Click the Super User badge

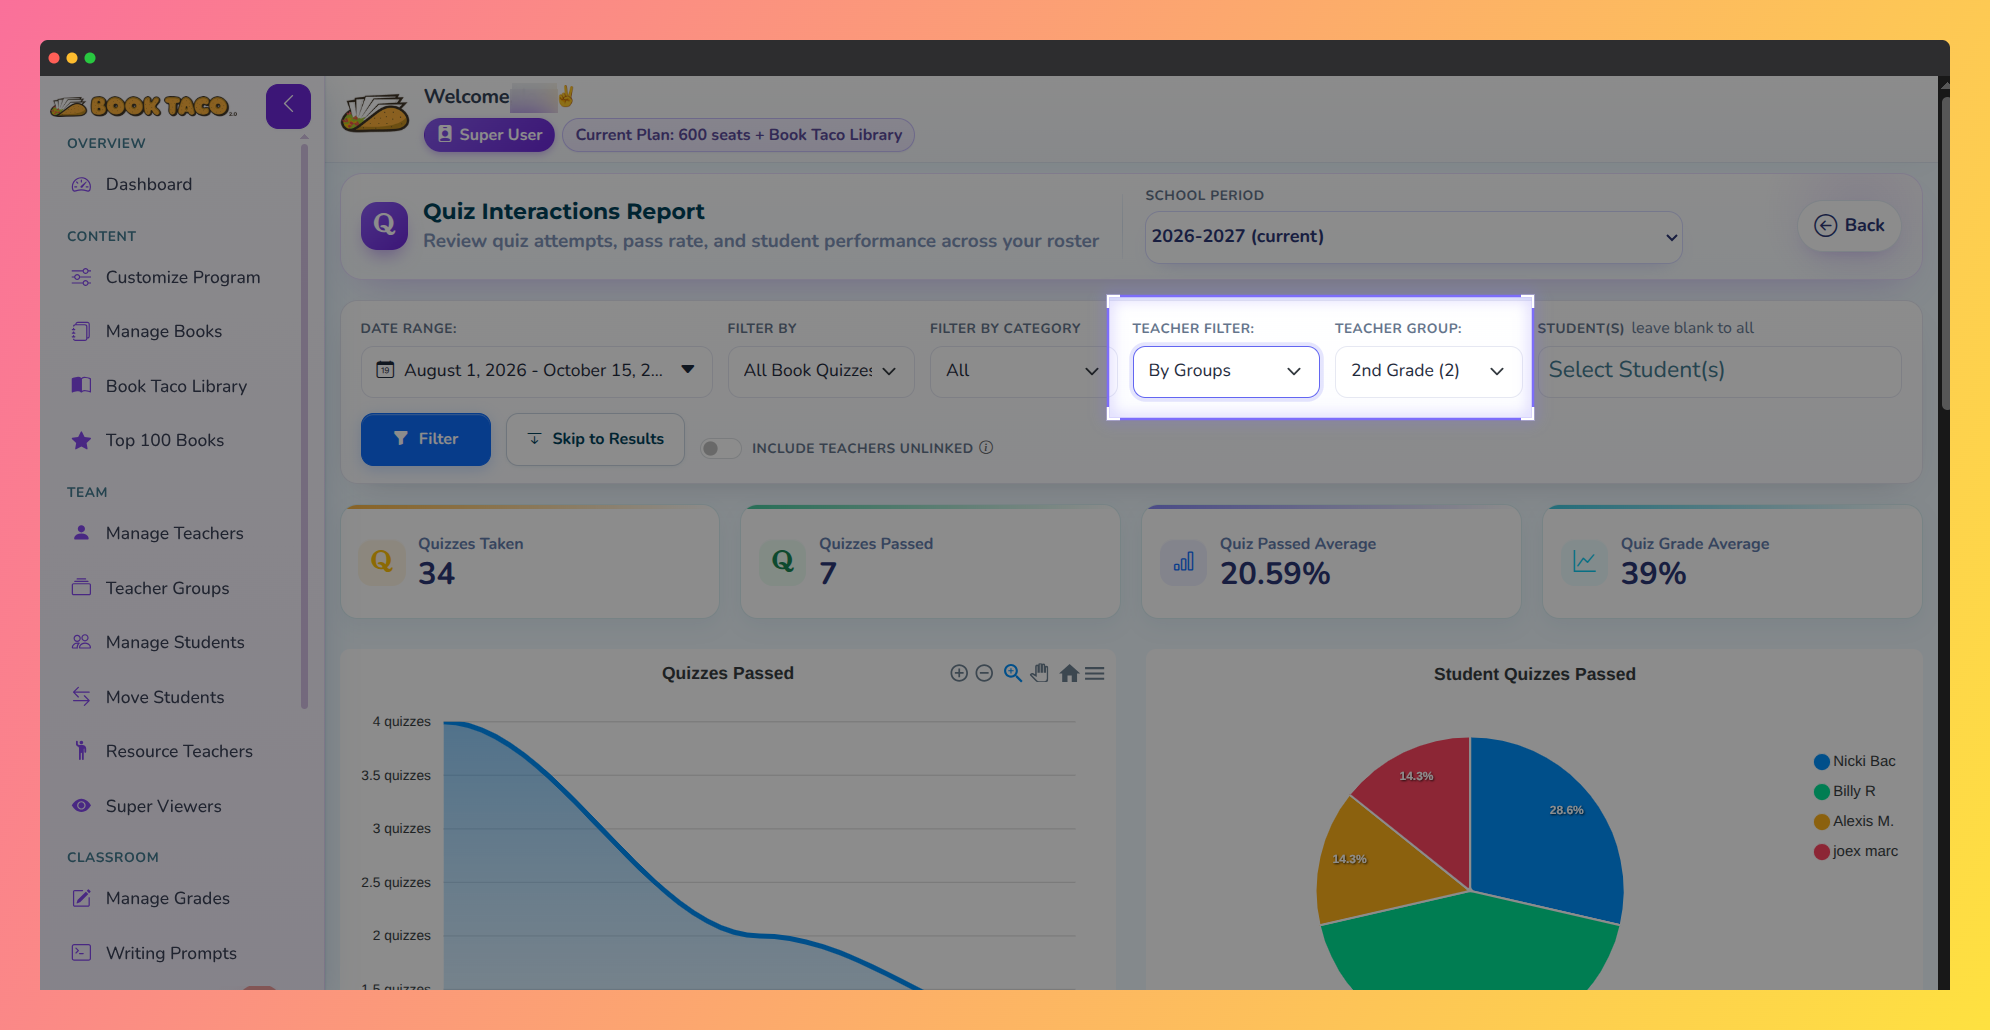coord(489,135)
